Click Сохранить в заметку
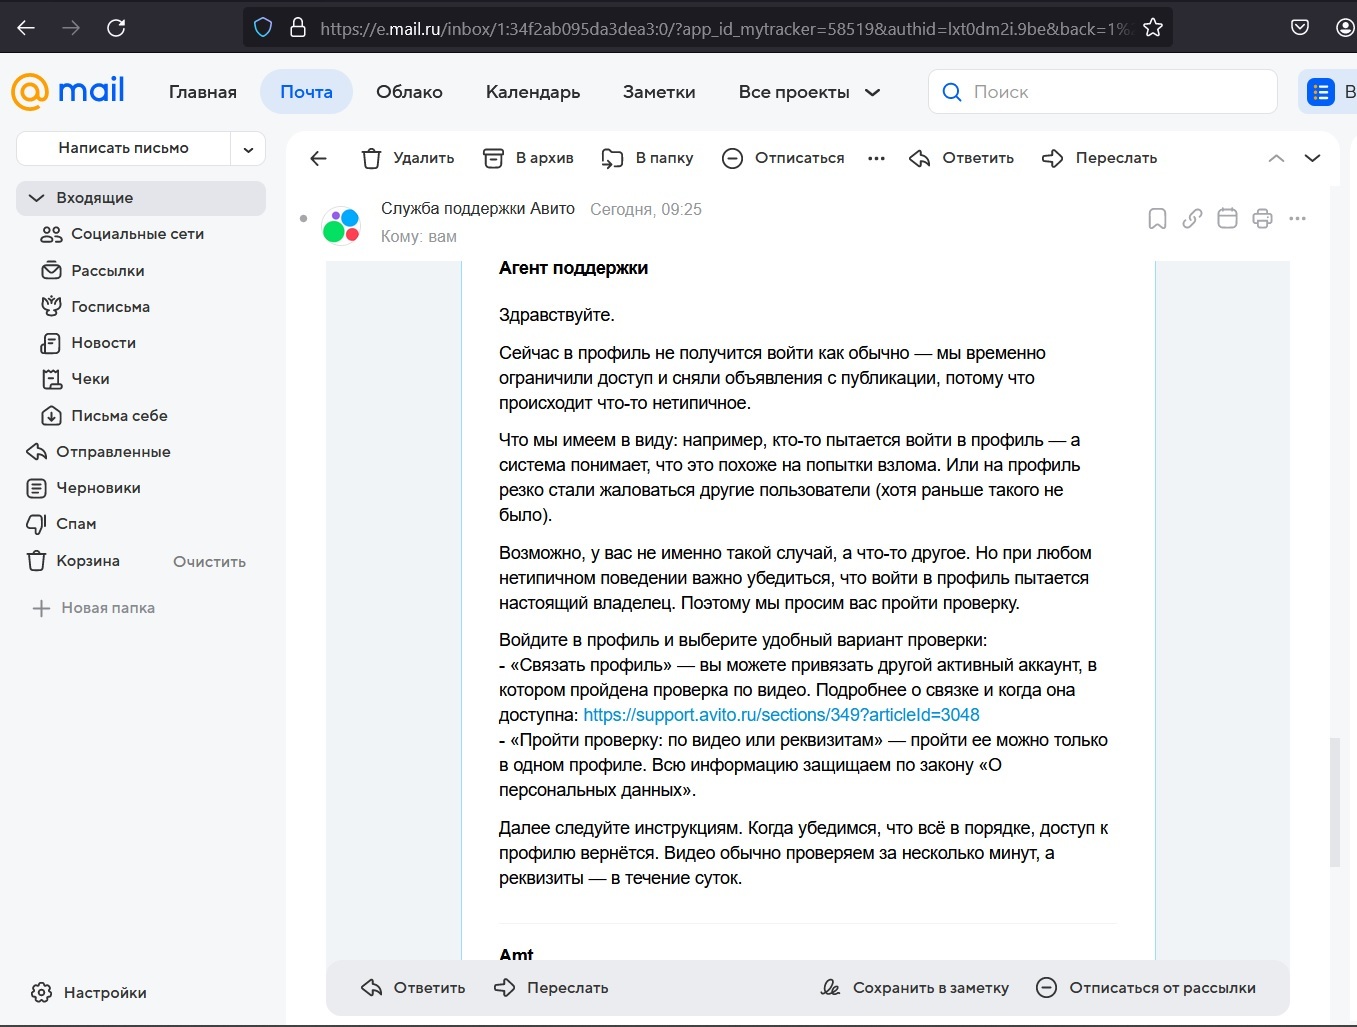This screenshot has height=1027, width=1357. tap(915, 988)
